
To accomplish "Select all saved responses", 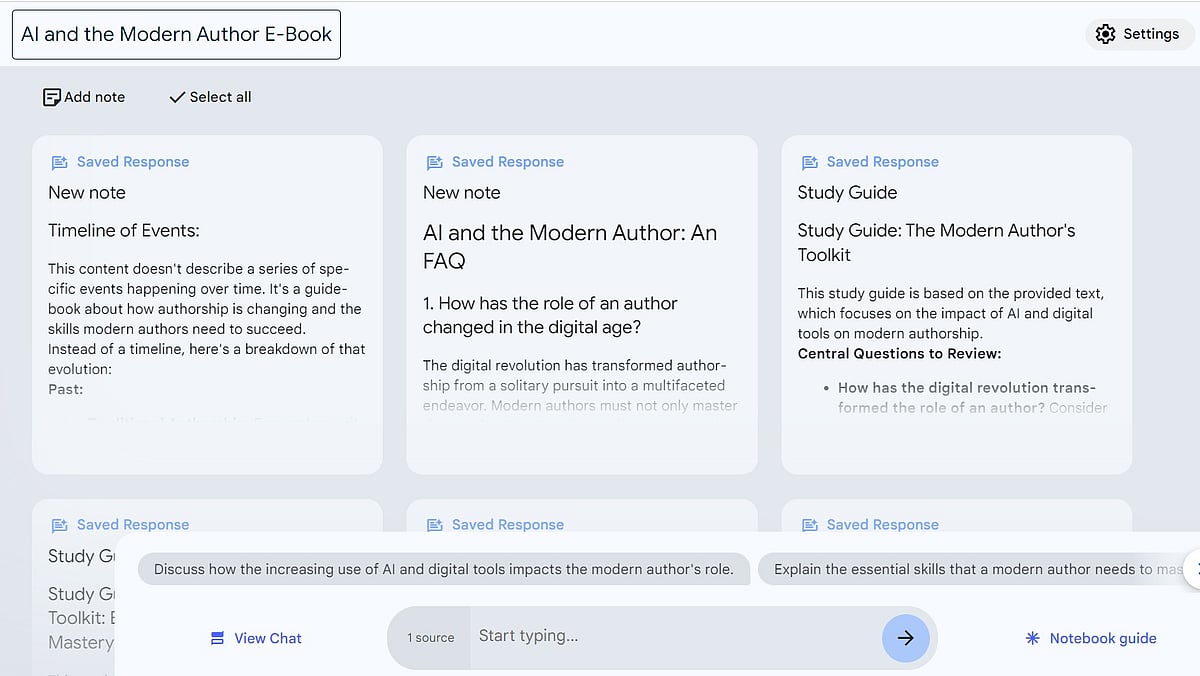I will tap(209, 97).
